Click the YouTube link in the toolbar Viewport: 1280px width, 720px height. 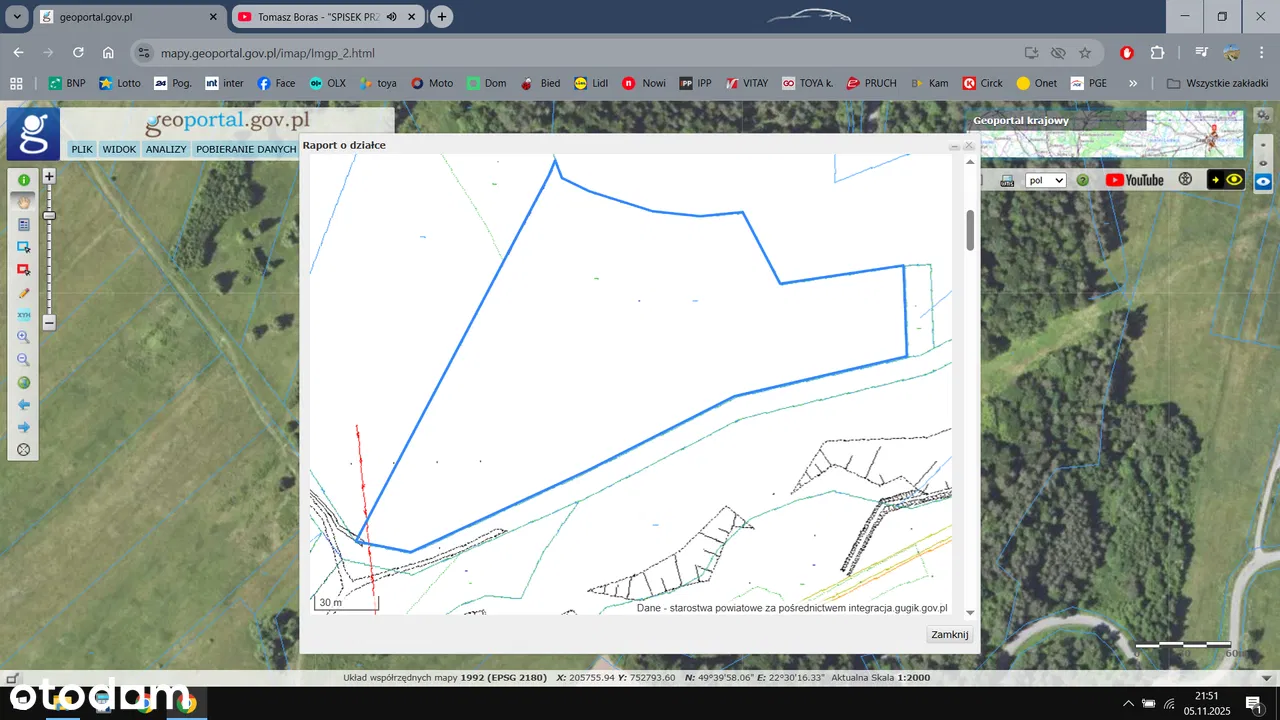(1135, 180)
